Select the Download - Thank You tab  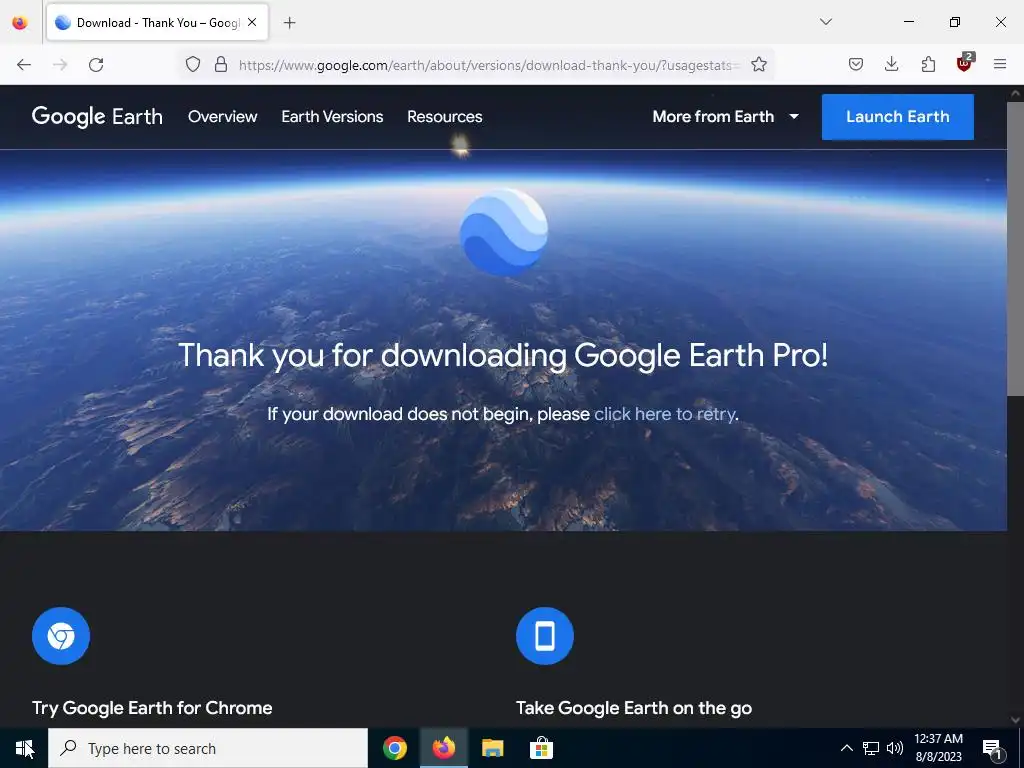click(x=157, y=23)
